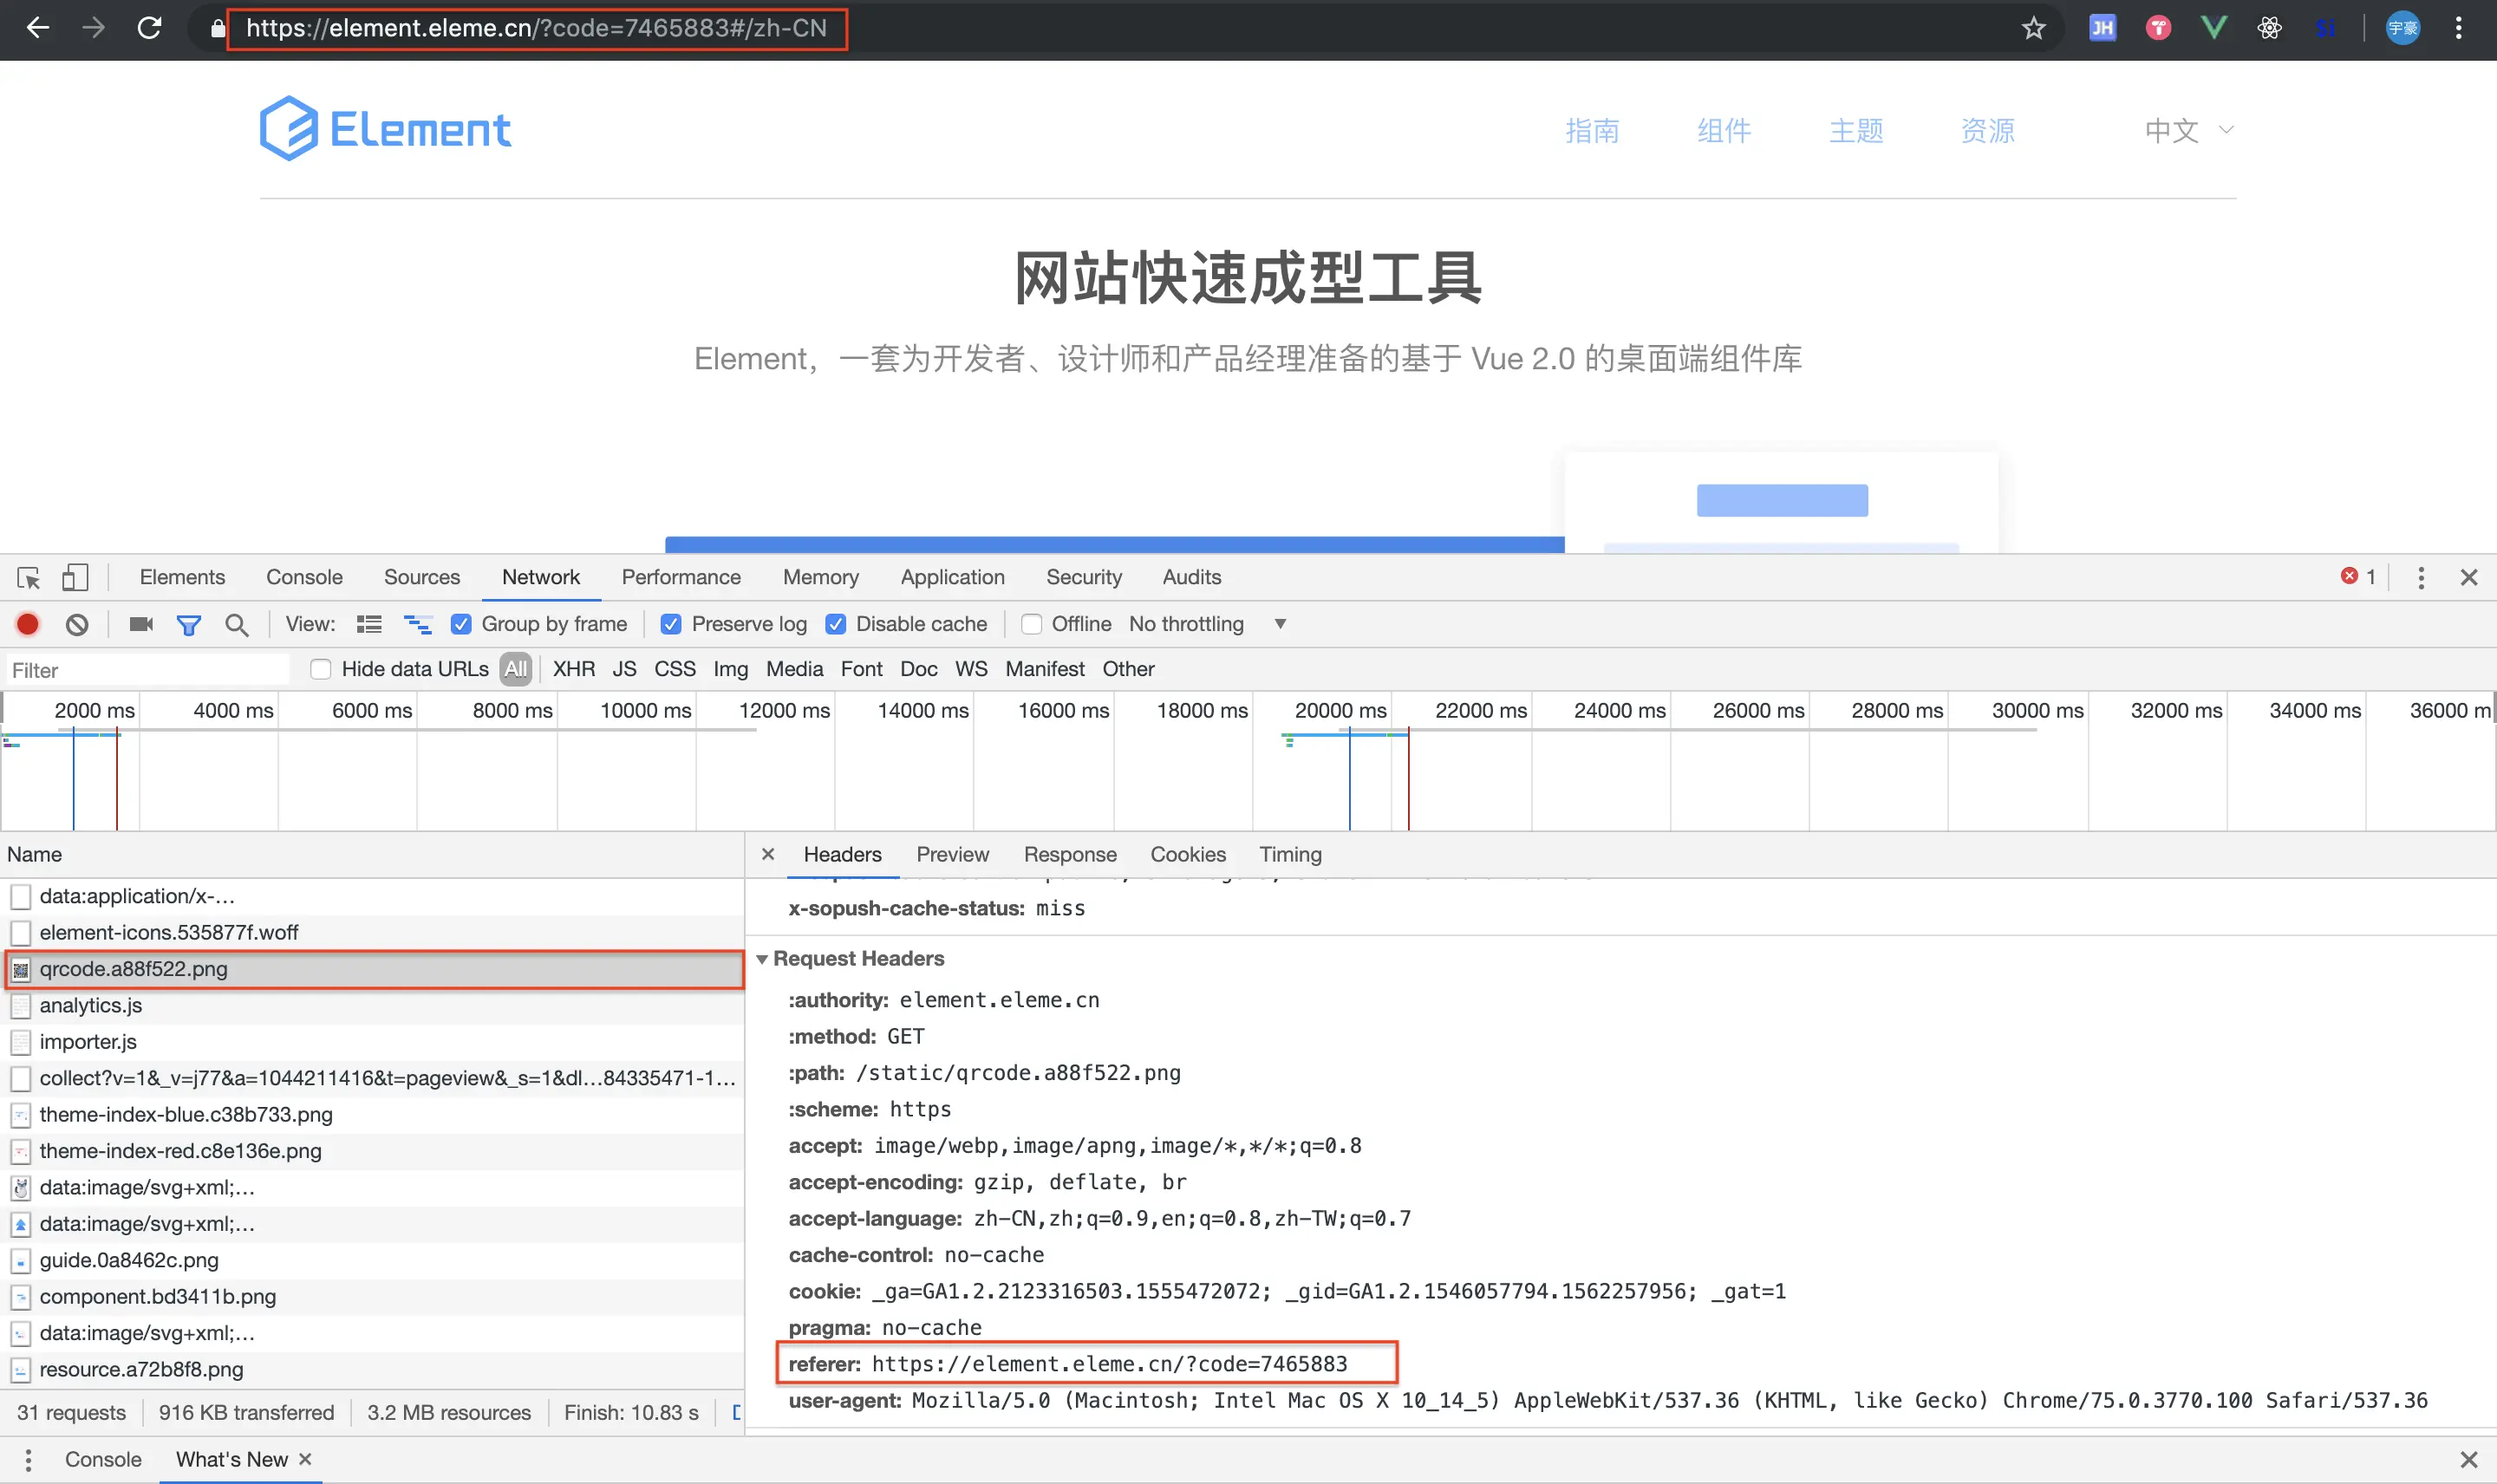Click the capture screenshots camera icon
The height and width of the screenshot is (1484, 2497).
pos(140,624)
